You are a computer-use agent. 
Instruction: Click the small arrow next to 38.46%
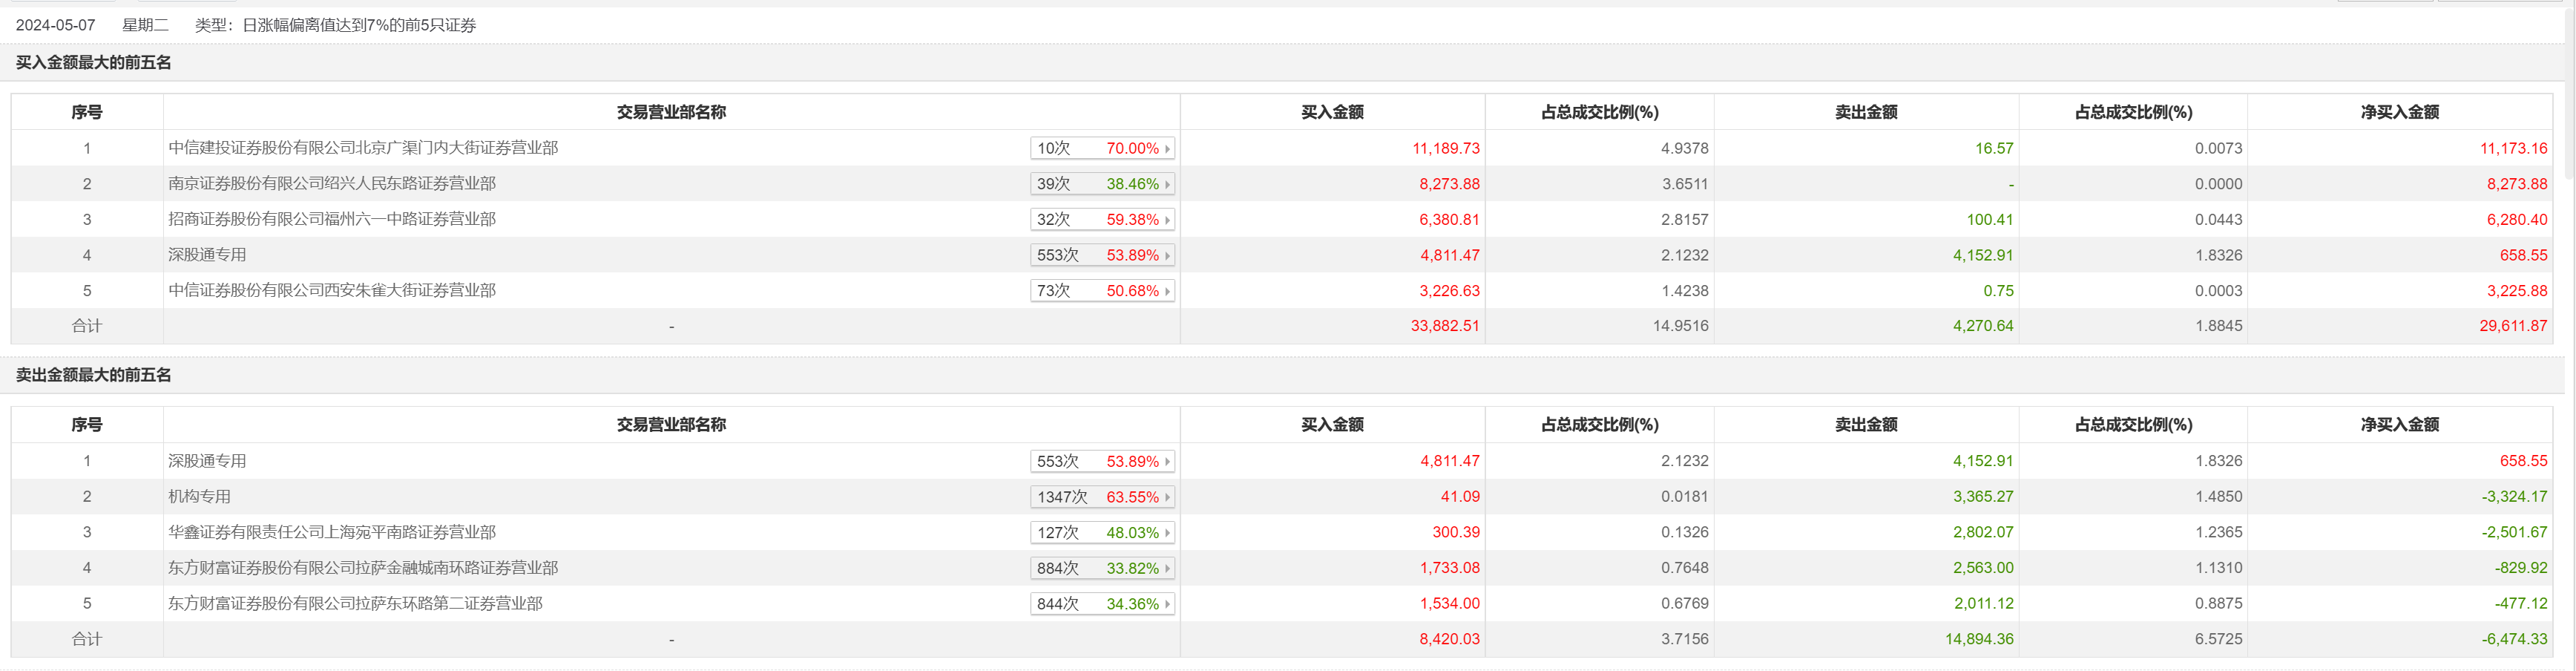coord(1167,185)
